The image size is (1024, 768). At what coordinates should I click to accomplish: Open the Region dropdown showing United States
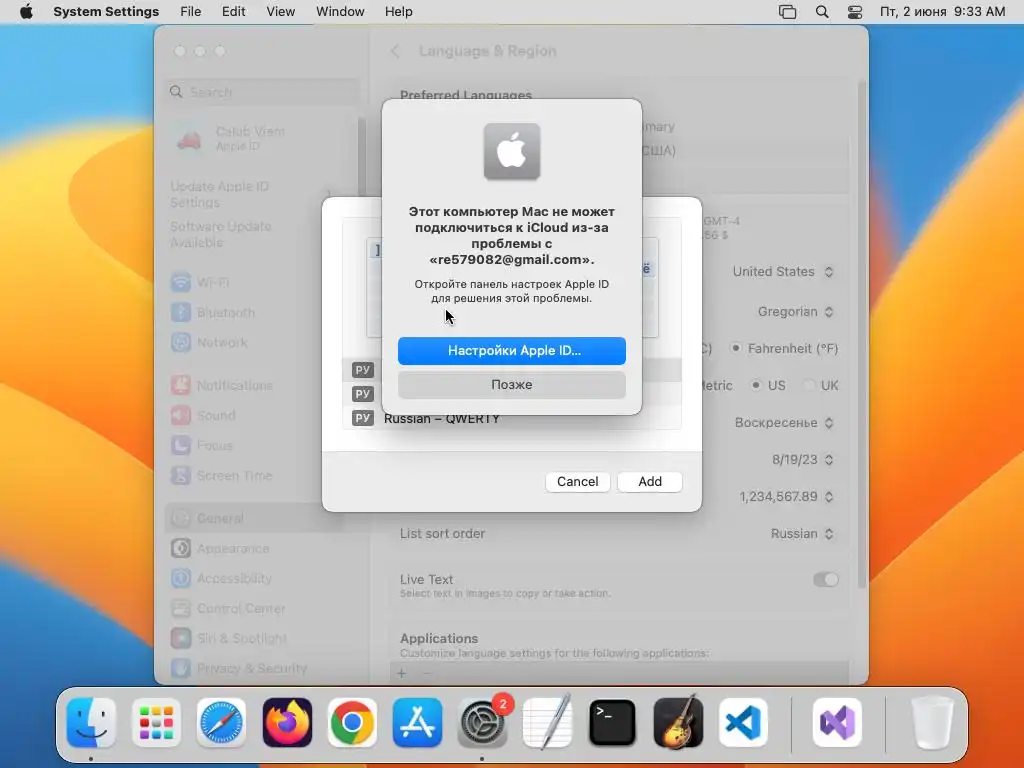783,272
